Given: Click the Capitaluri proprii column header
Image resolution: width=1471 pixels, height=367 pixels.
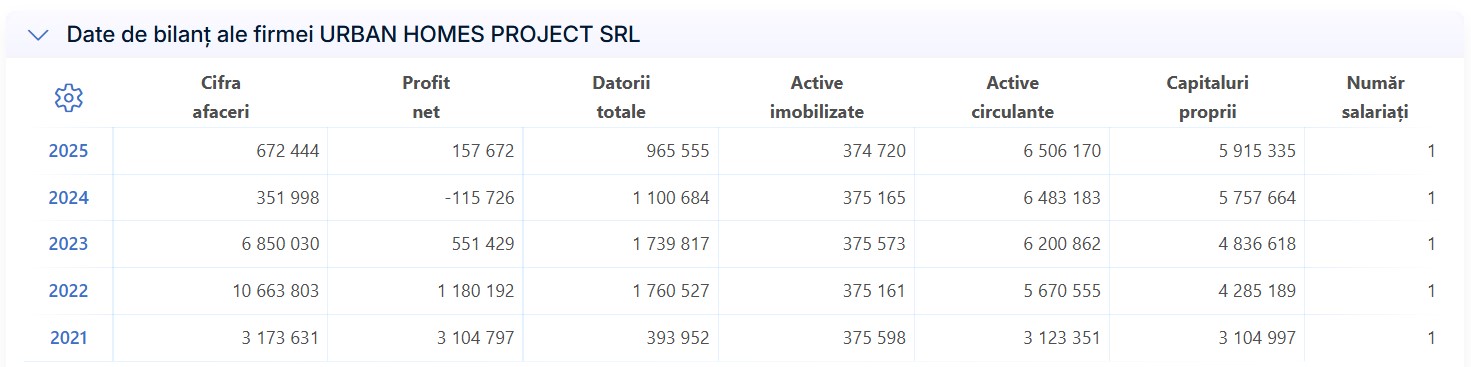Looking at the screenshot, I should [x=1207, y=97].
